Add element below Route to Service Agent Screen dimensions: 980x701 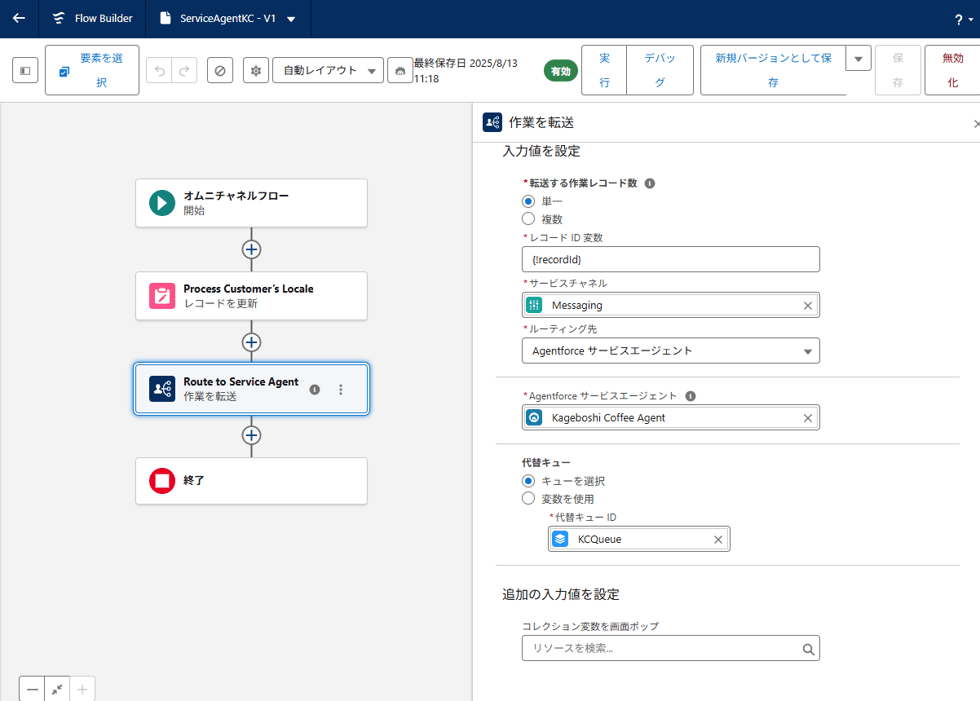click(x=251, y=435)
